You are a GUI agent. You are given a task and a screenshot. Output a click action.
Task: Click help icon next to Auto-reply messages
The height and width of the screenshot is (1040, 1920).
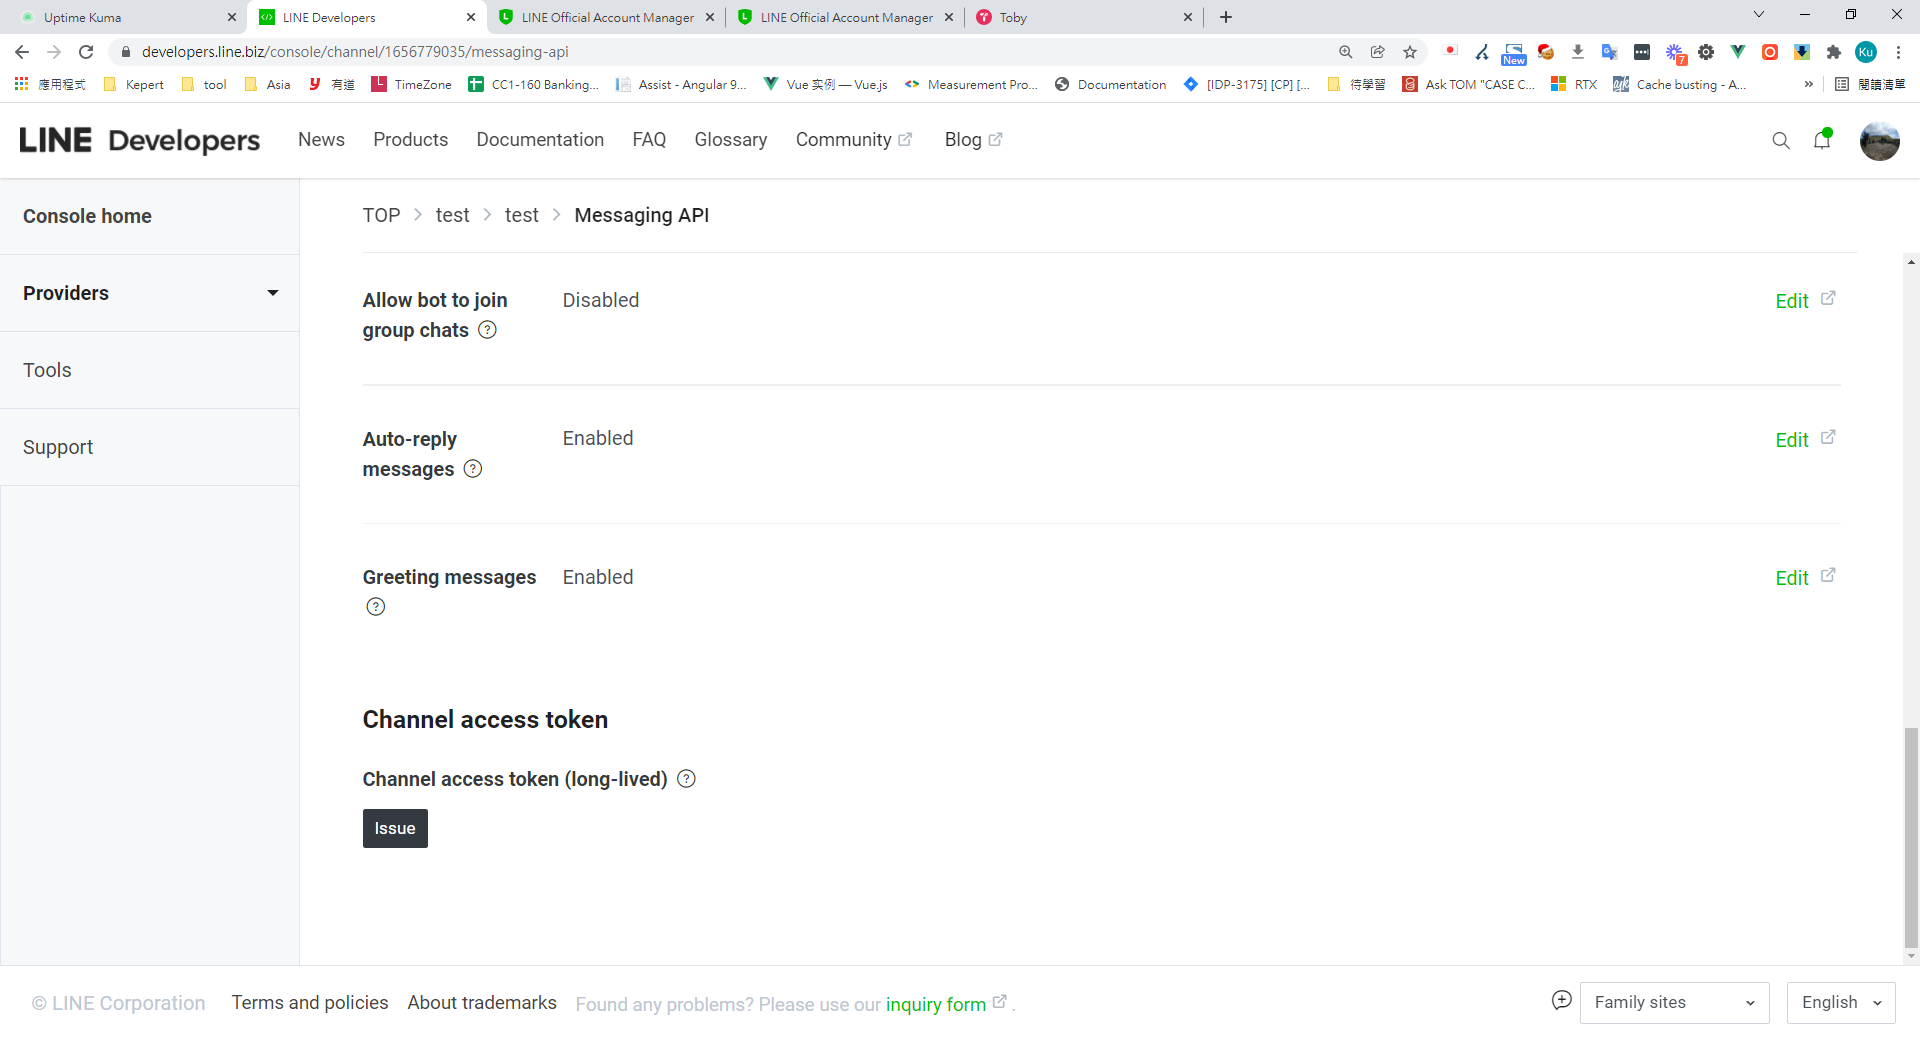pos(473,469)
